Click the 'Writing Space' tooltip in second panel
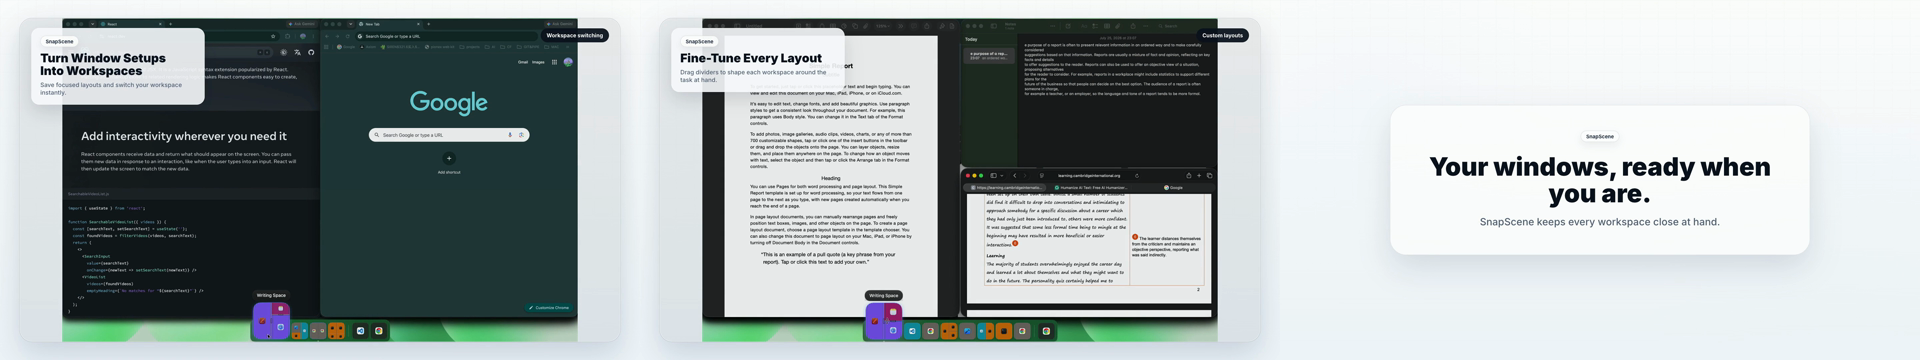This screenshot has height=360, width=1920. (884, 295)
